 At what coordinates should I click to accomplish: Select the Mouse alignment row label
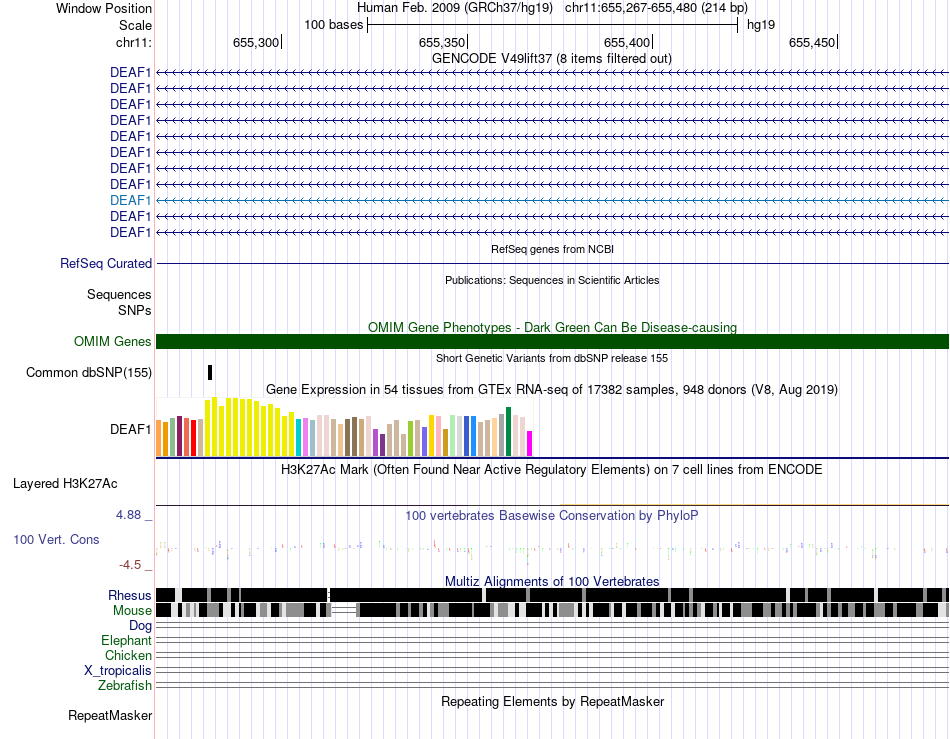(132, 611)
